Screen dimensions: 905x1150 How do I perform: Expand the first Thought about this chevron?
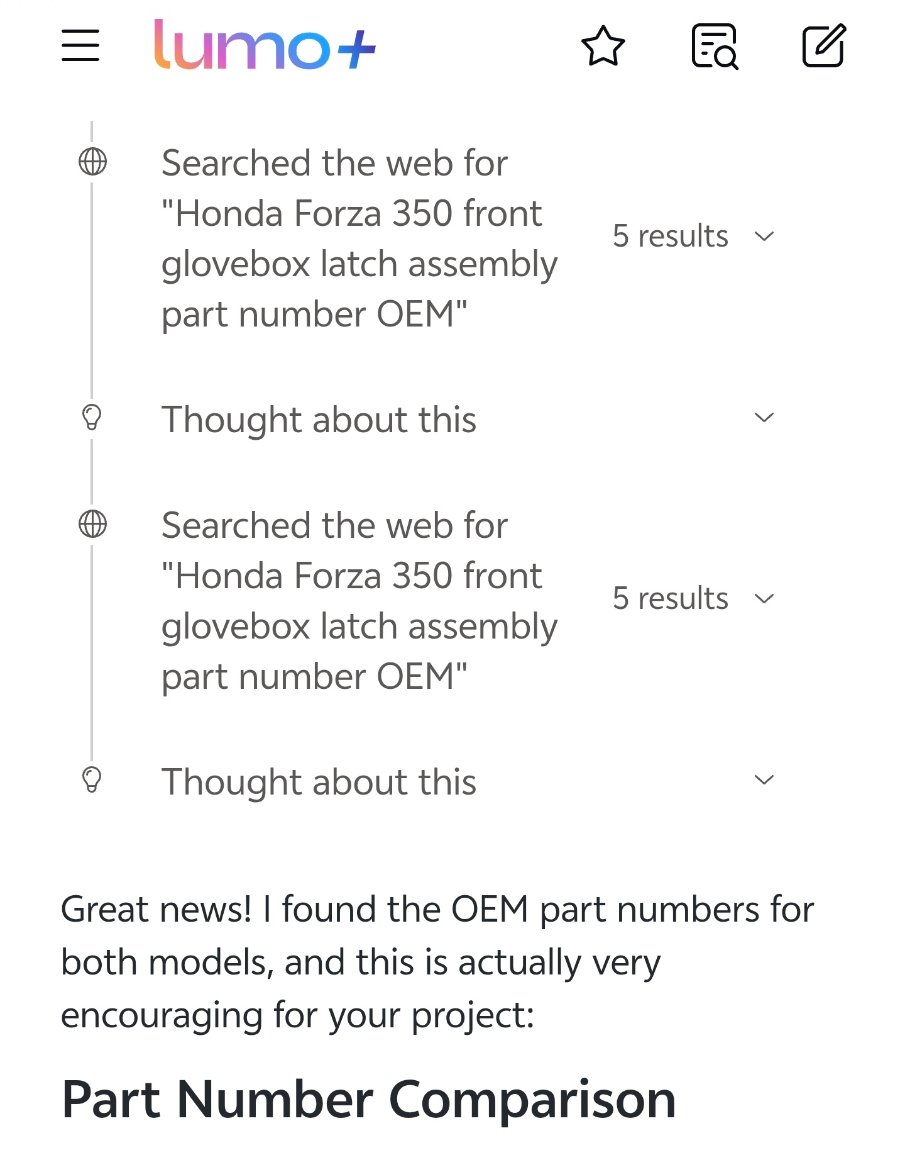tap(764, 418)
